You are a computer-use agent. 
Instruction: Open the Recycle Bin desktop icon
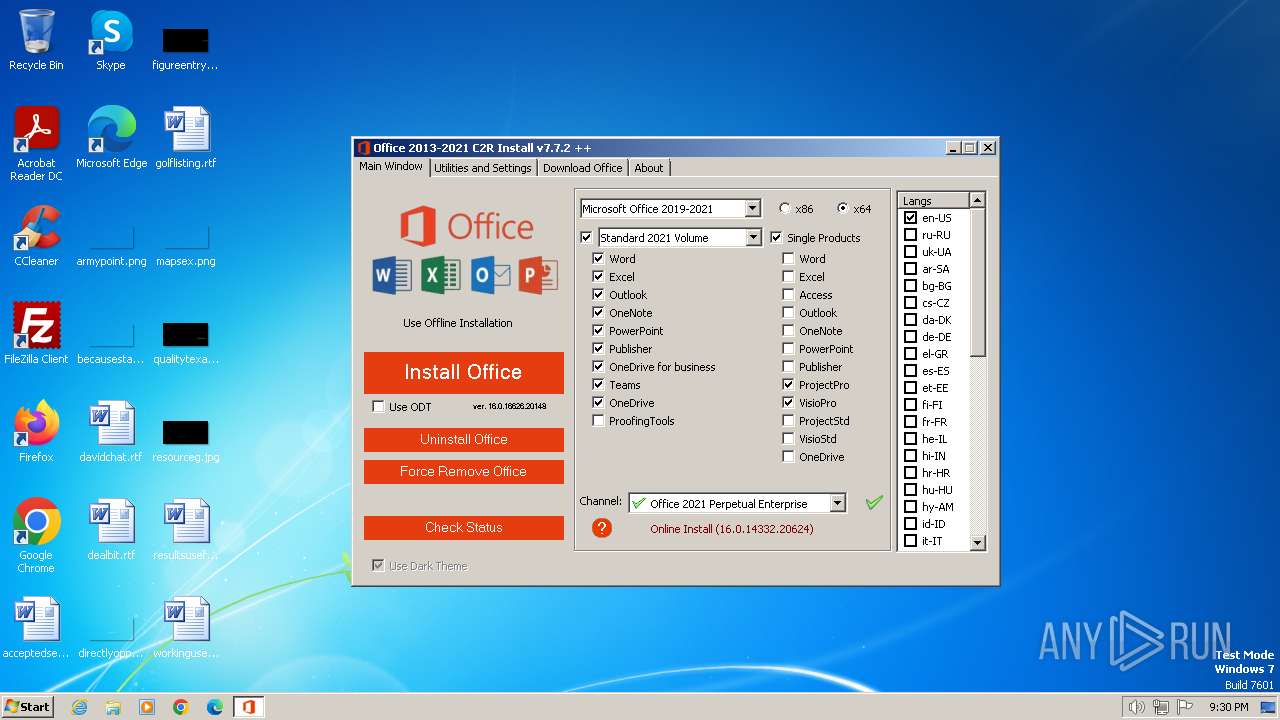click(x=36, y=40)
